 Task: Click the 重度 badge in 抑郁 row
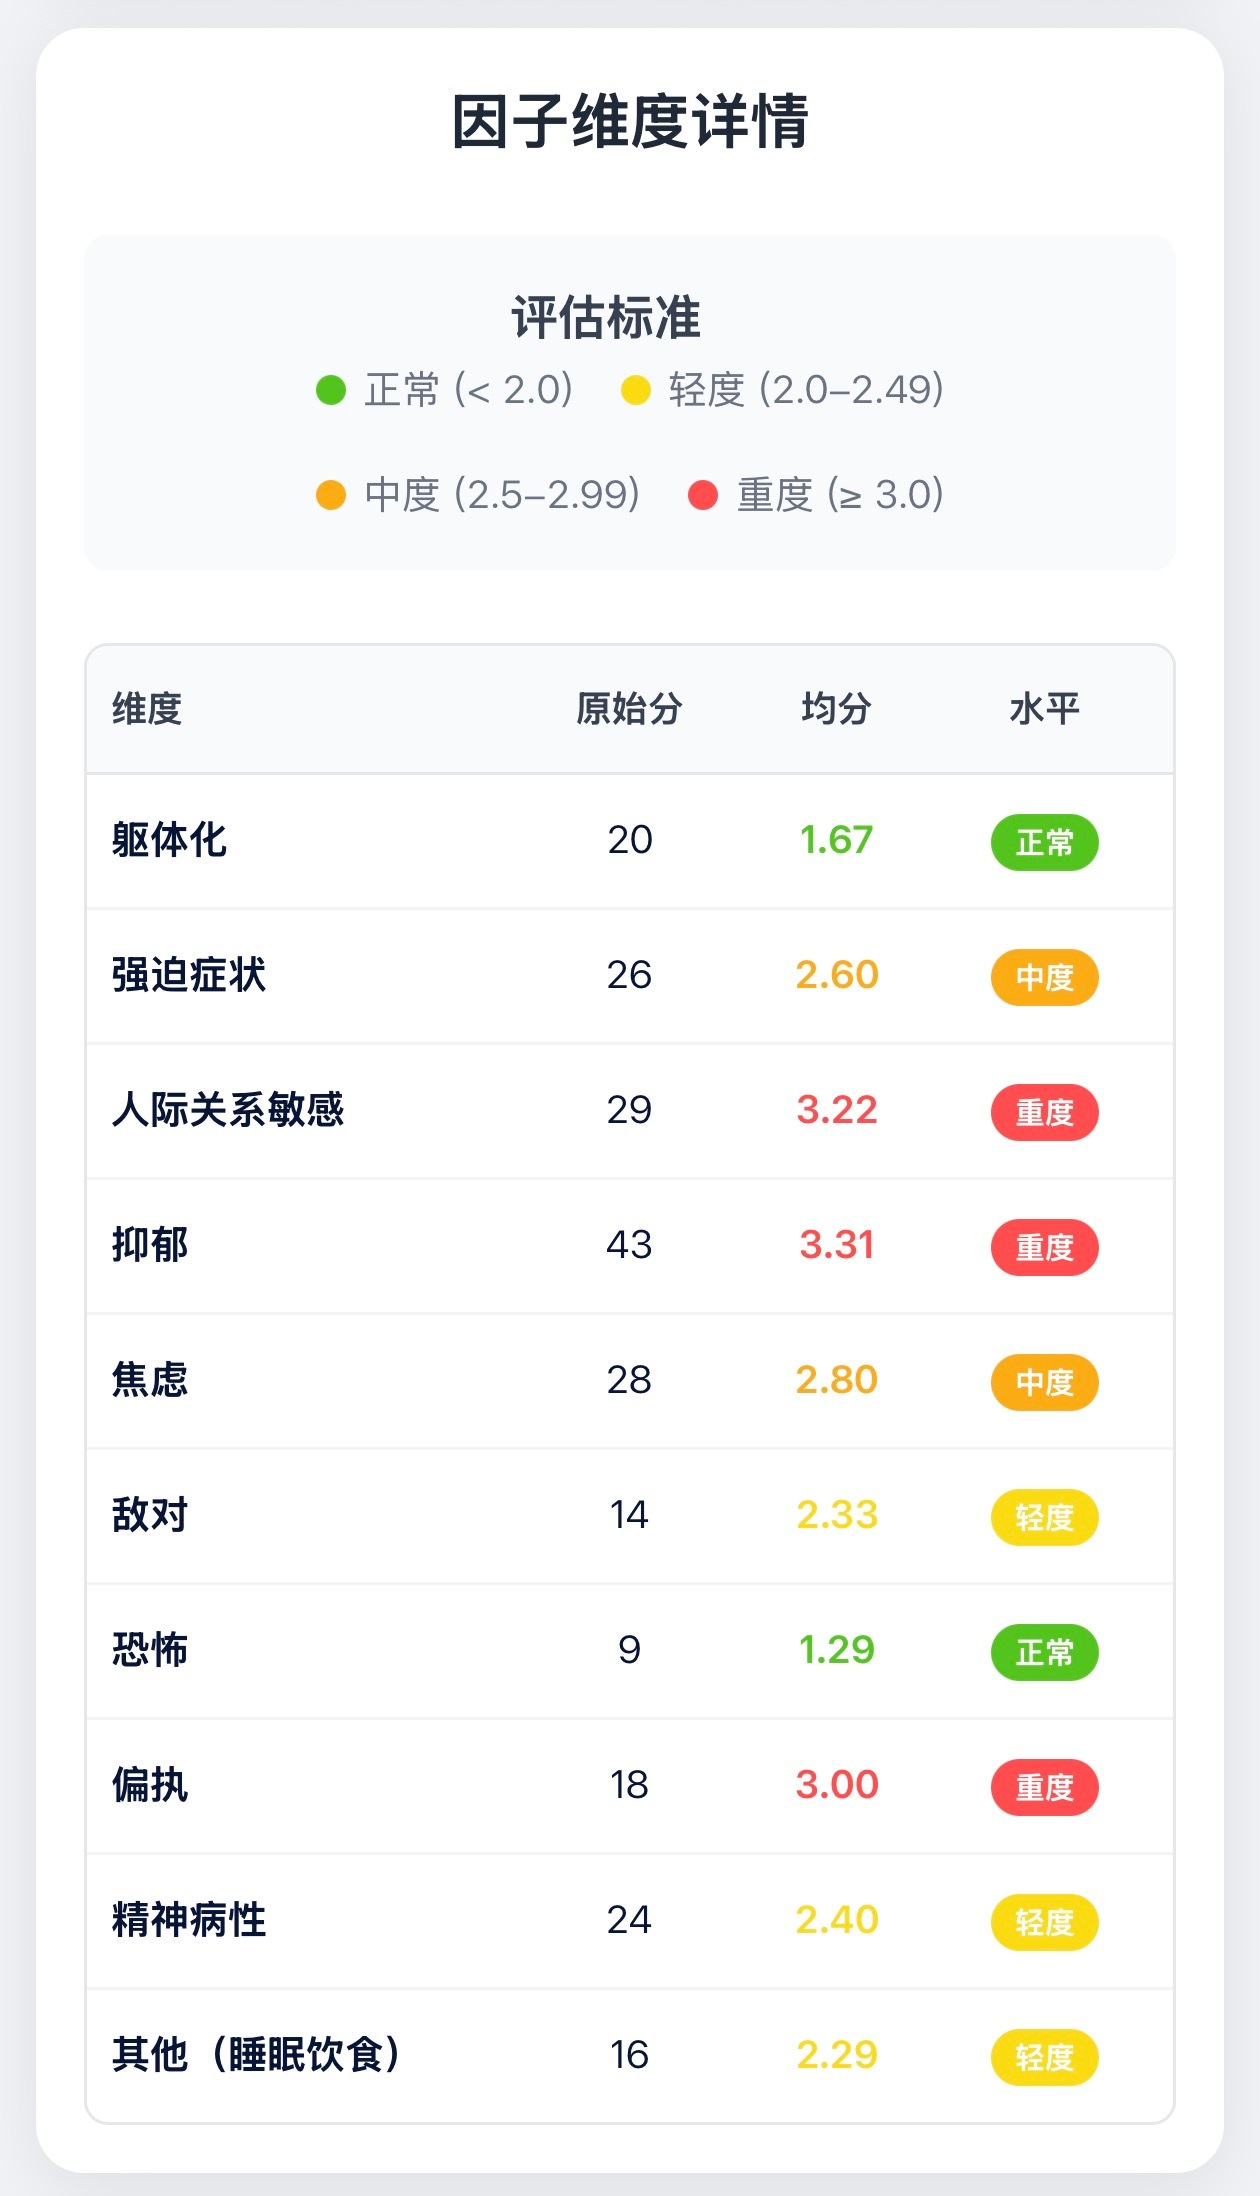(x=1044, y=1247)
